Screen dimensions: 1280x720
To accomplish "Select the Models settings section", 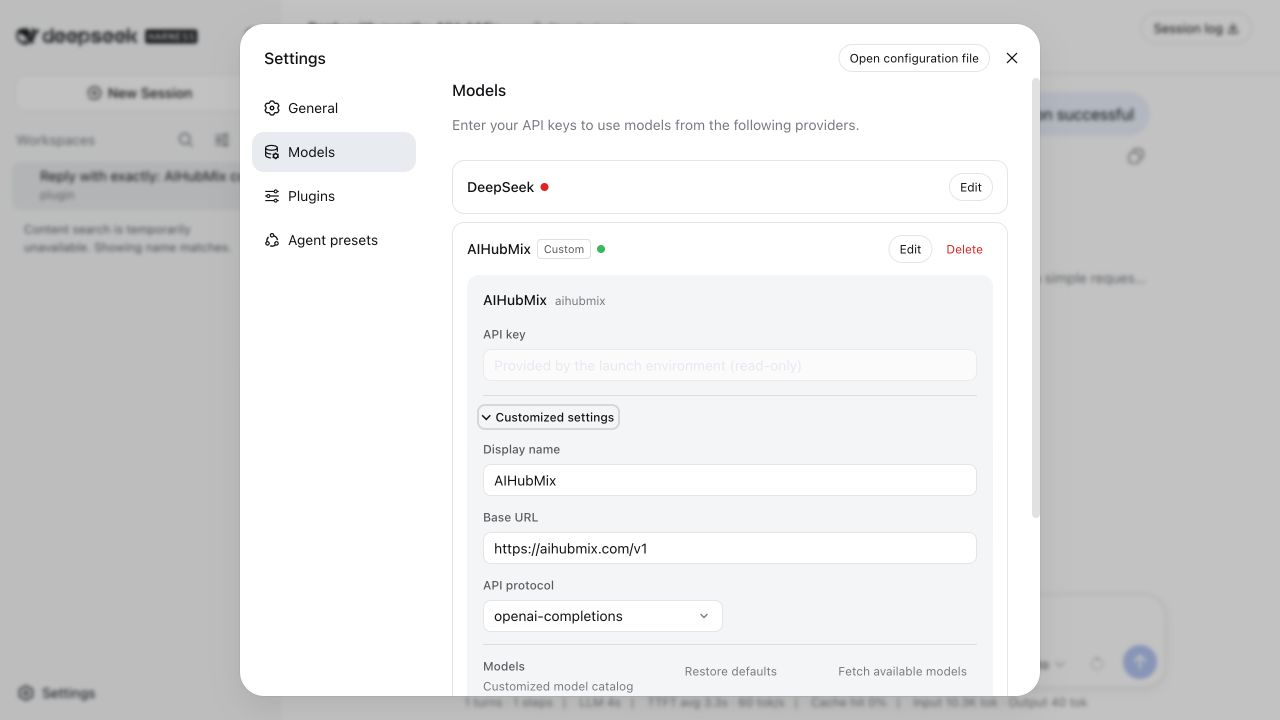I will [x=333, y=152].
